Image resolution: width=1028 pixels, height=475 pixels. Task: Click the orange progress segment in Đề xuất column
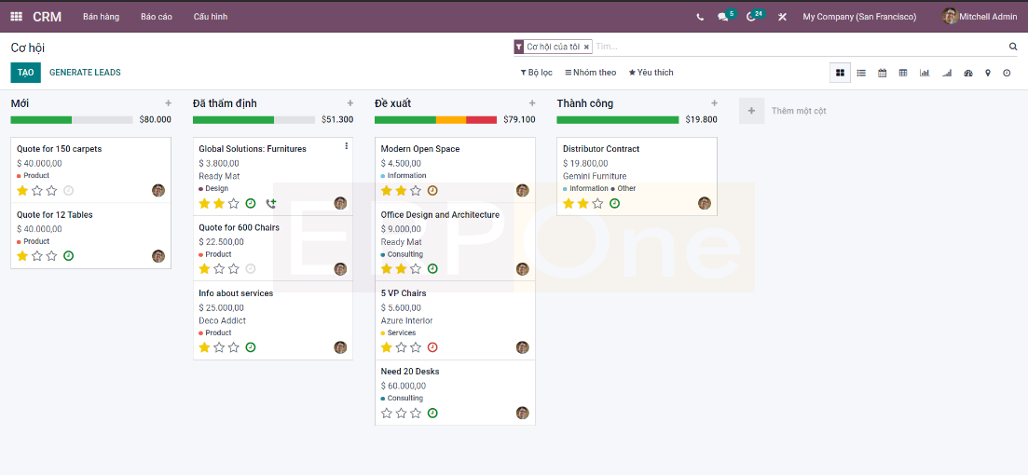click(x=451, y=120)
